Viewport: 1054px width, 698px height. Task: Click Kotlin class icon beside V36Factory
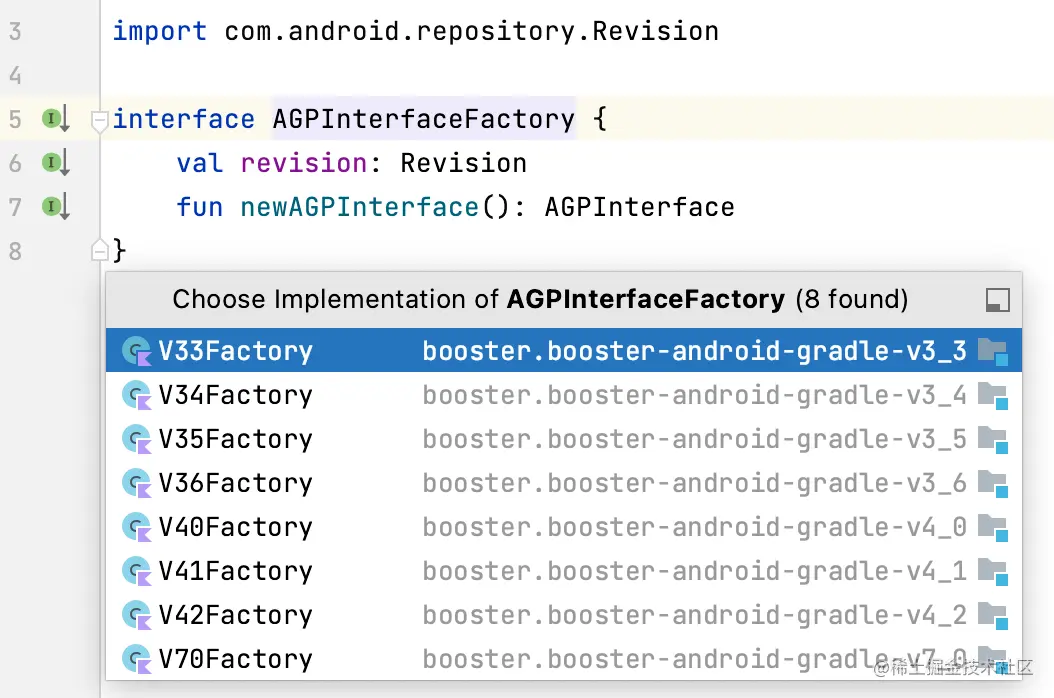136,483
